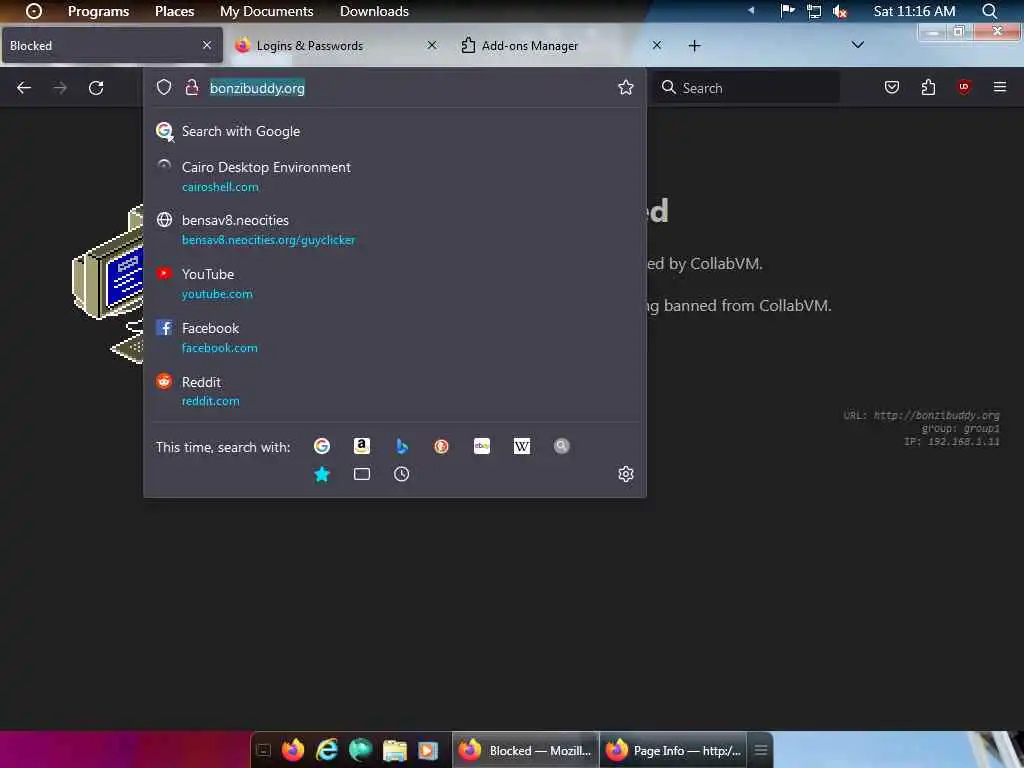Reload the current page
This screenshot has width=1024, height=768.
click(x=96, y=88)
